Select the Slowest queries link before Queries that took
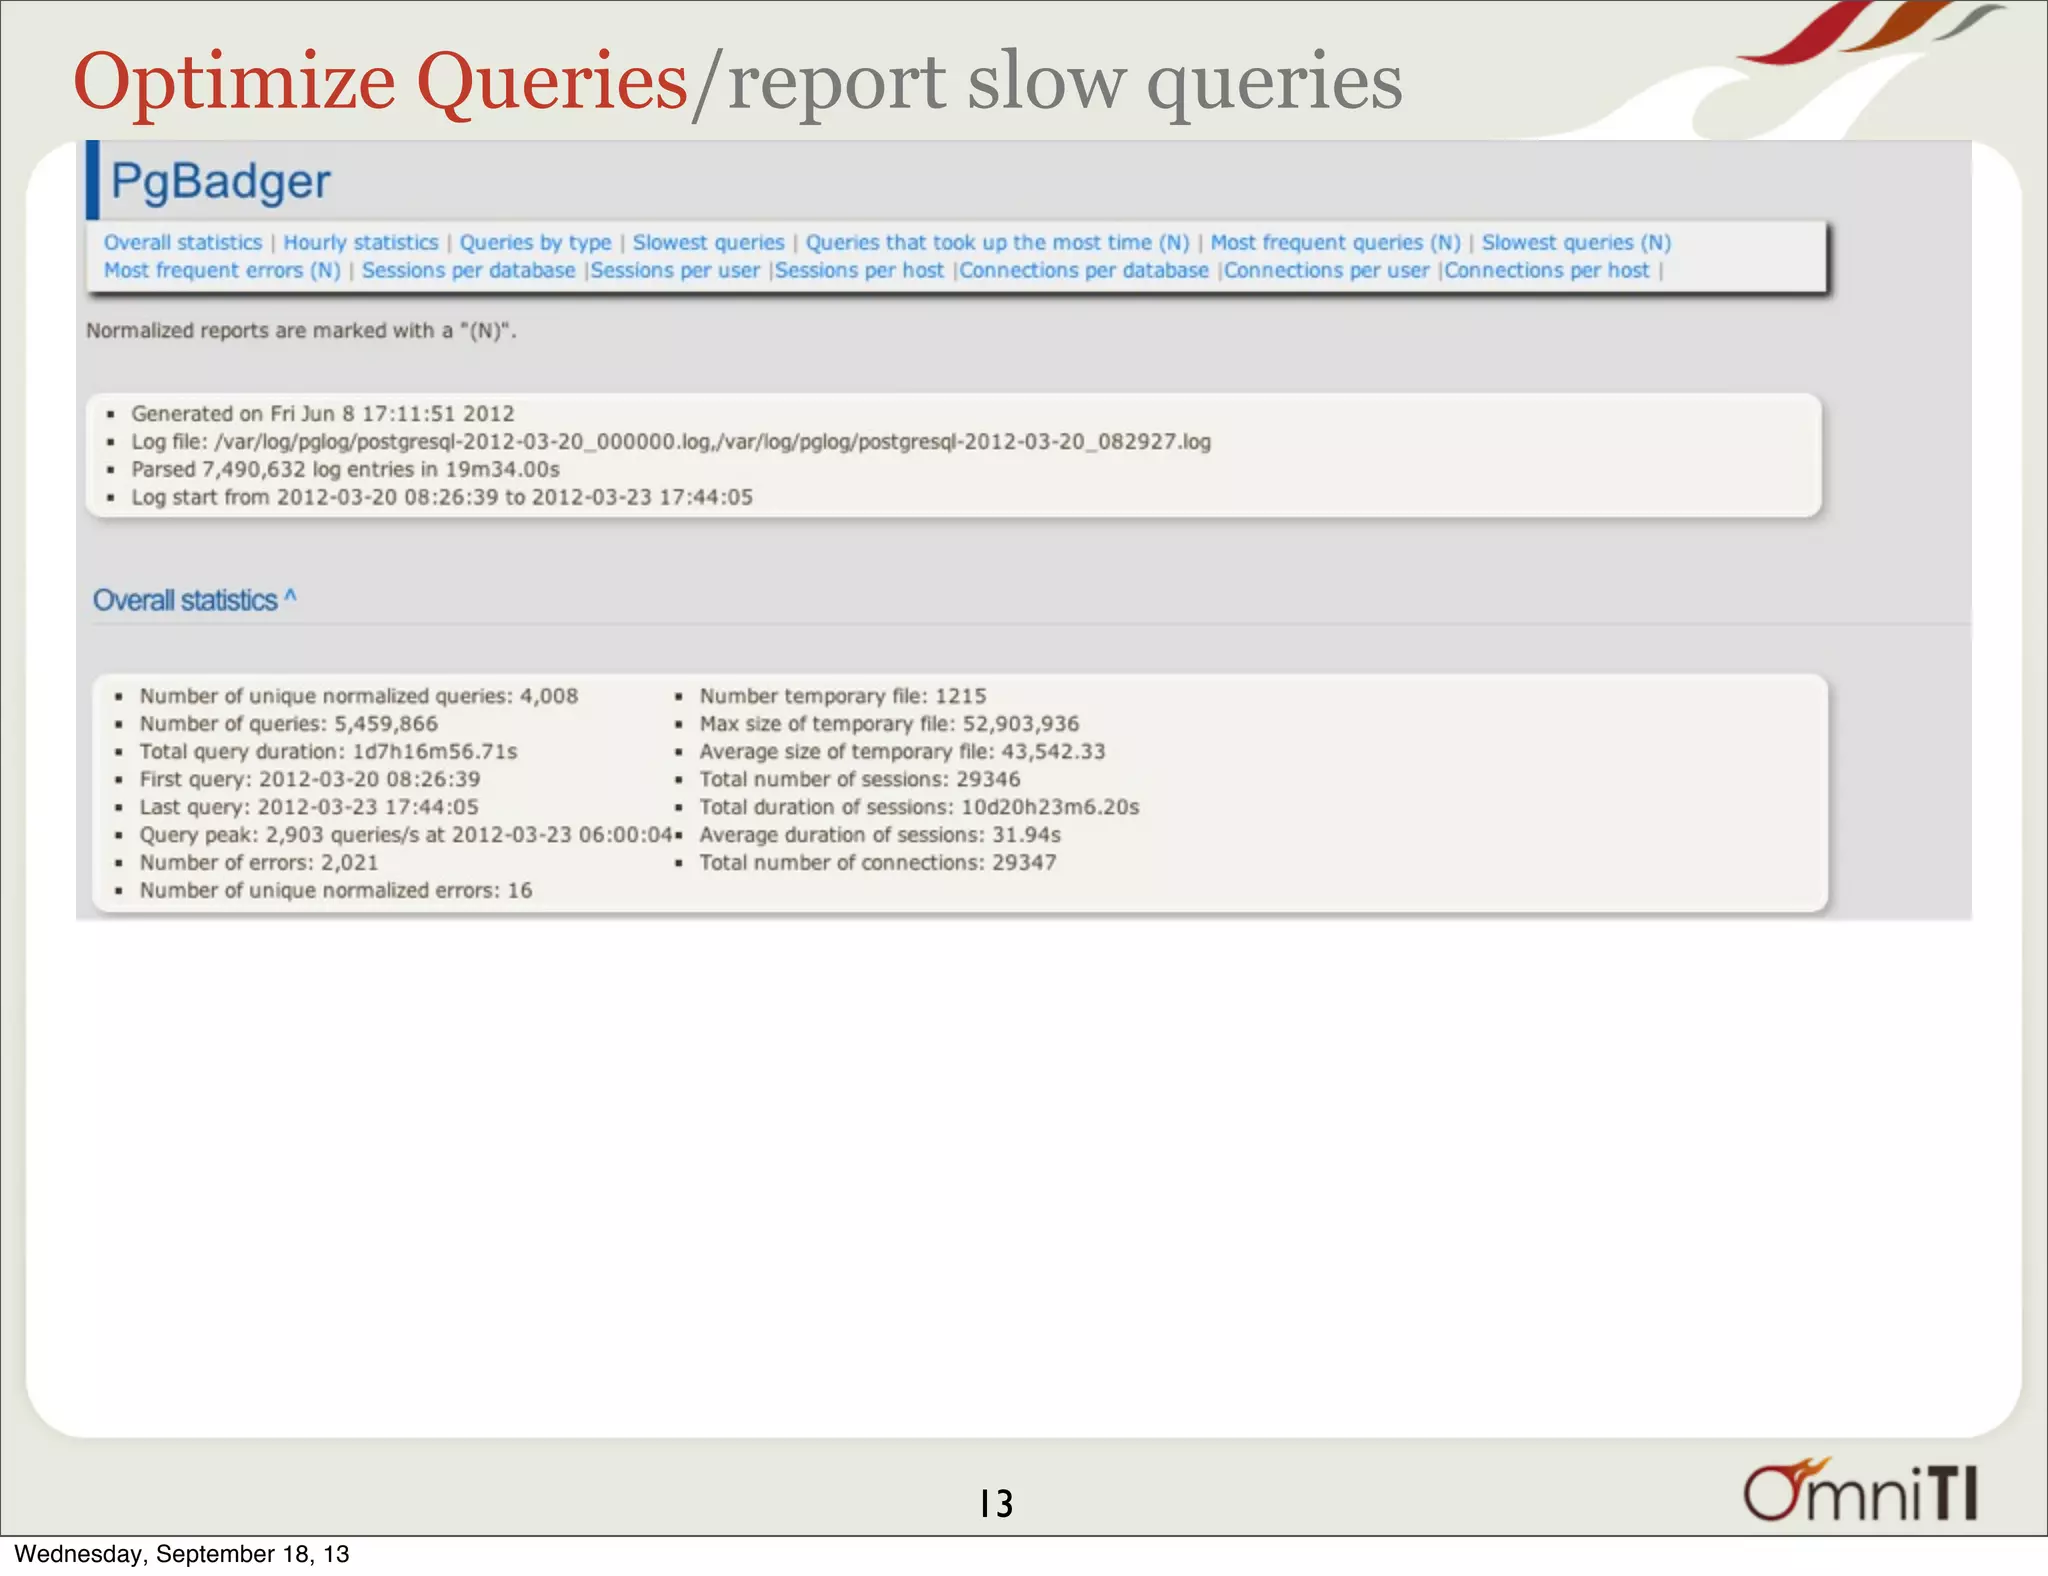 pos(709,243)
